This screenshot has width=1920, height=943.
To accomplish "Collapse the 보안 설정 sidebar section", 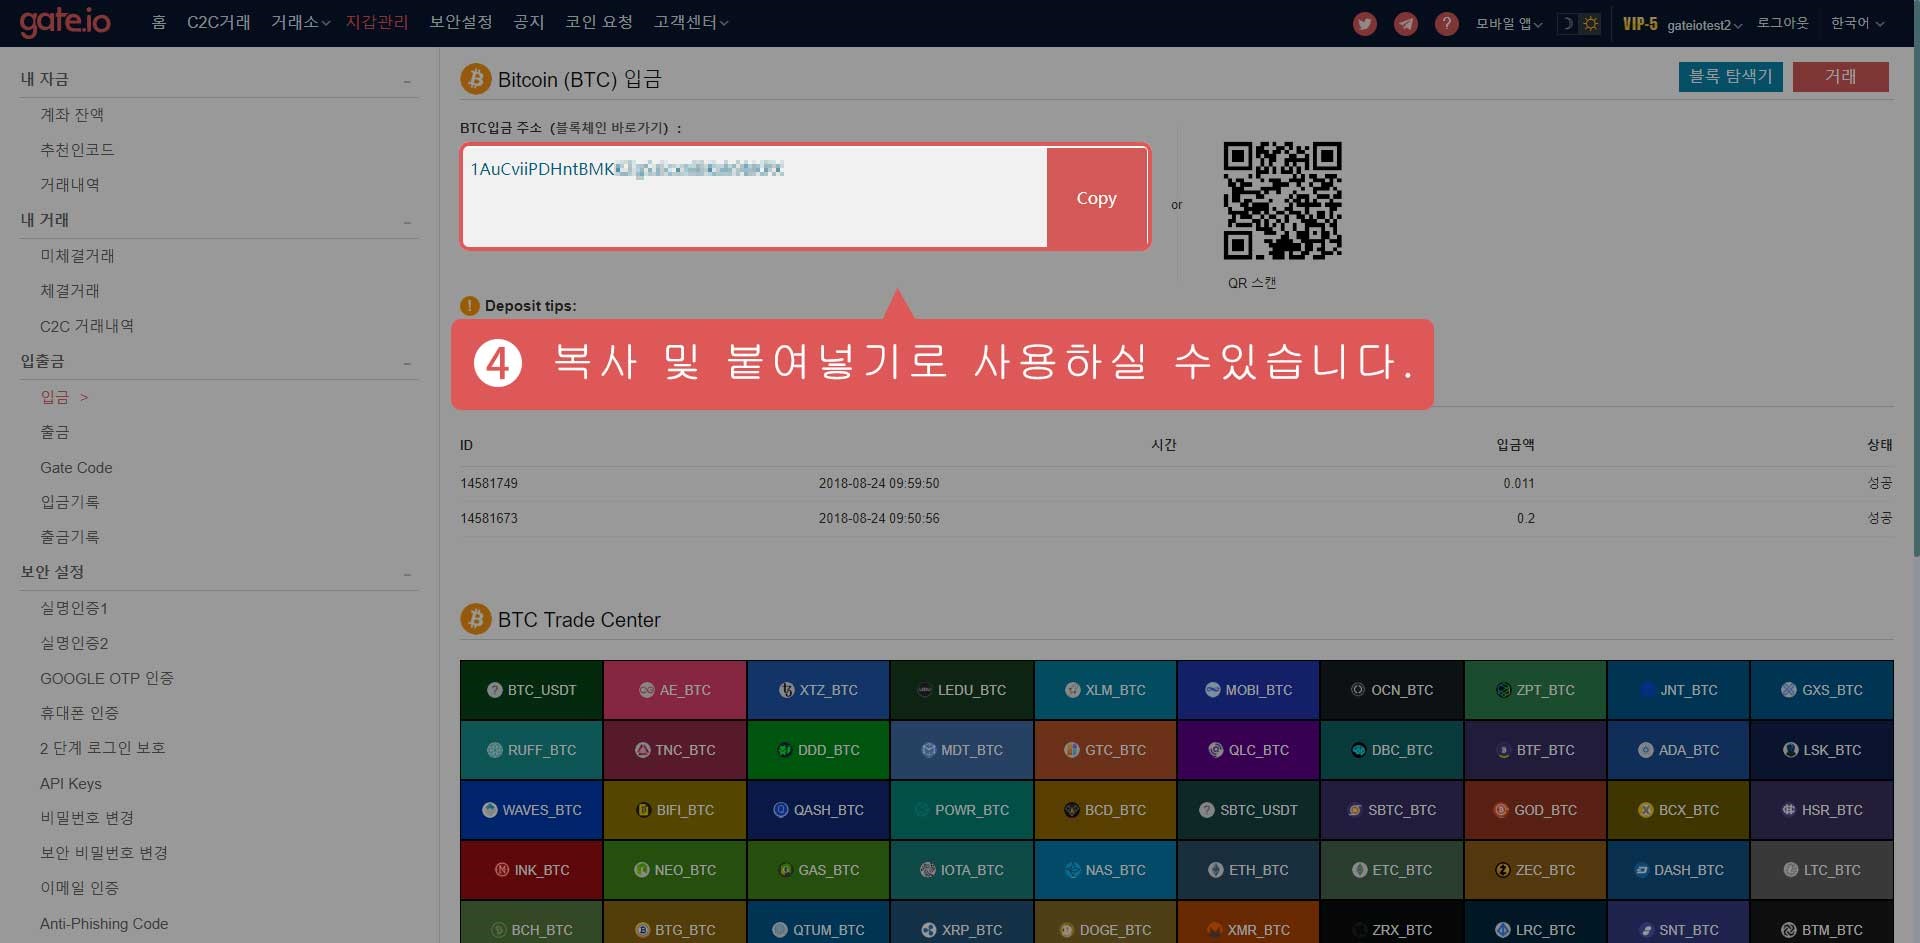I will tap(407, 574).
